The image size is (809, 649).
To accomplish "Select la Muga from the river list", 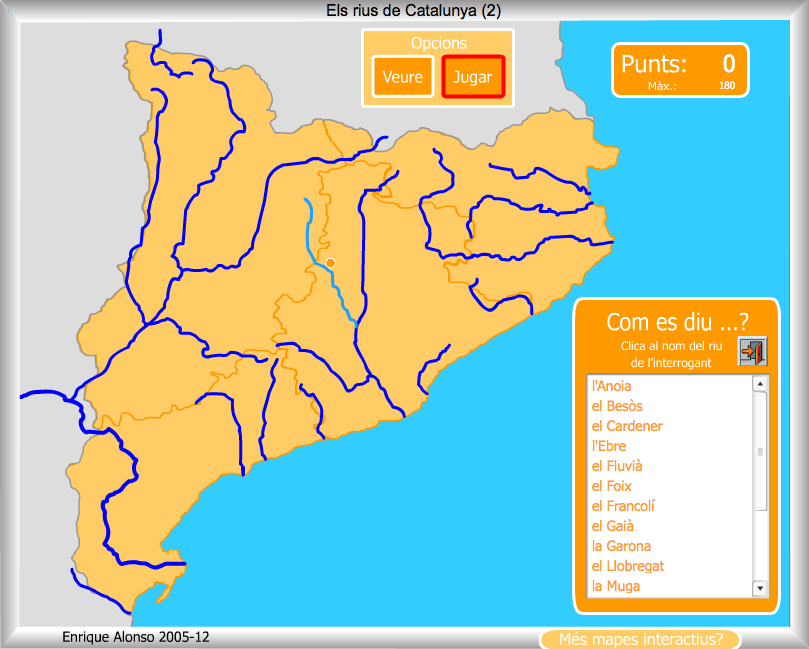I will pos(616,586).
